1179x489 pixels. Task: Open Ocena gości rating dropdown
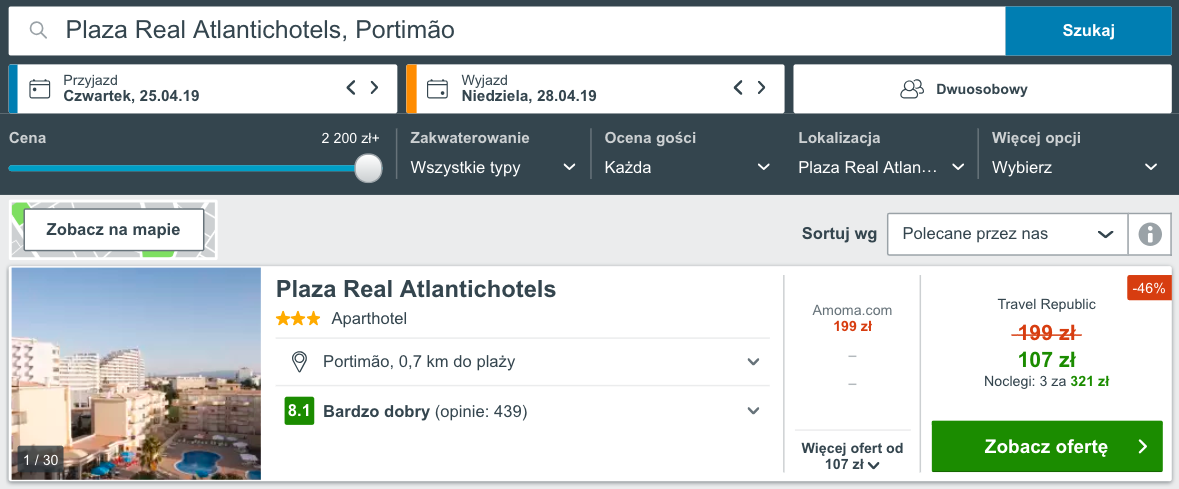point(687,167)
